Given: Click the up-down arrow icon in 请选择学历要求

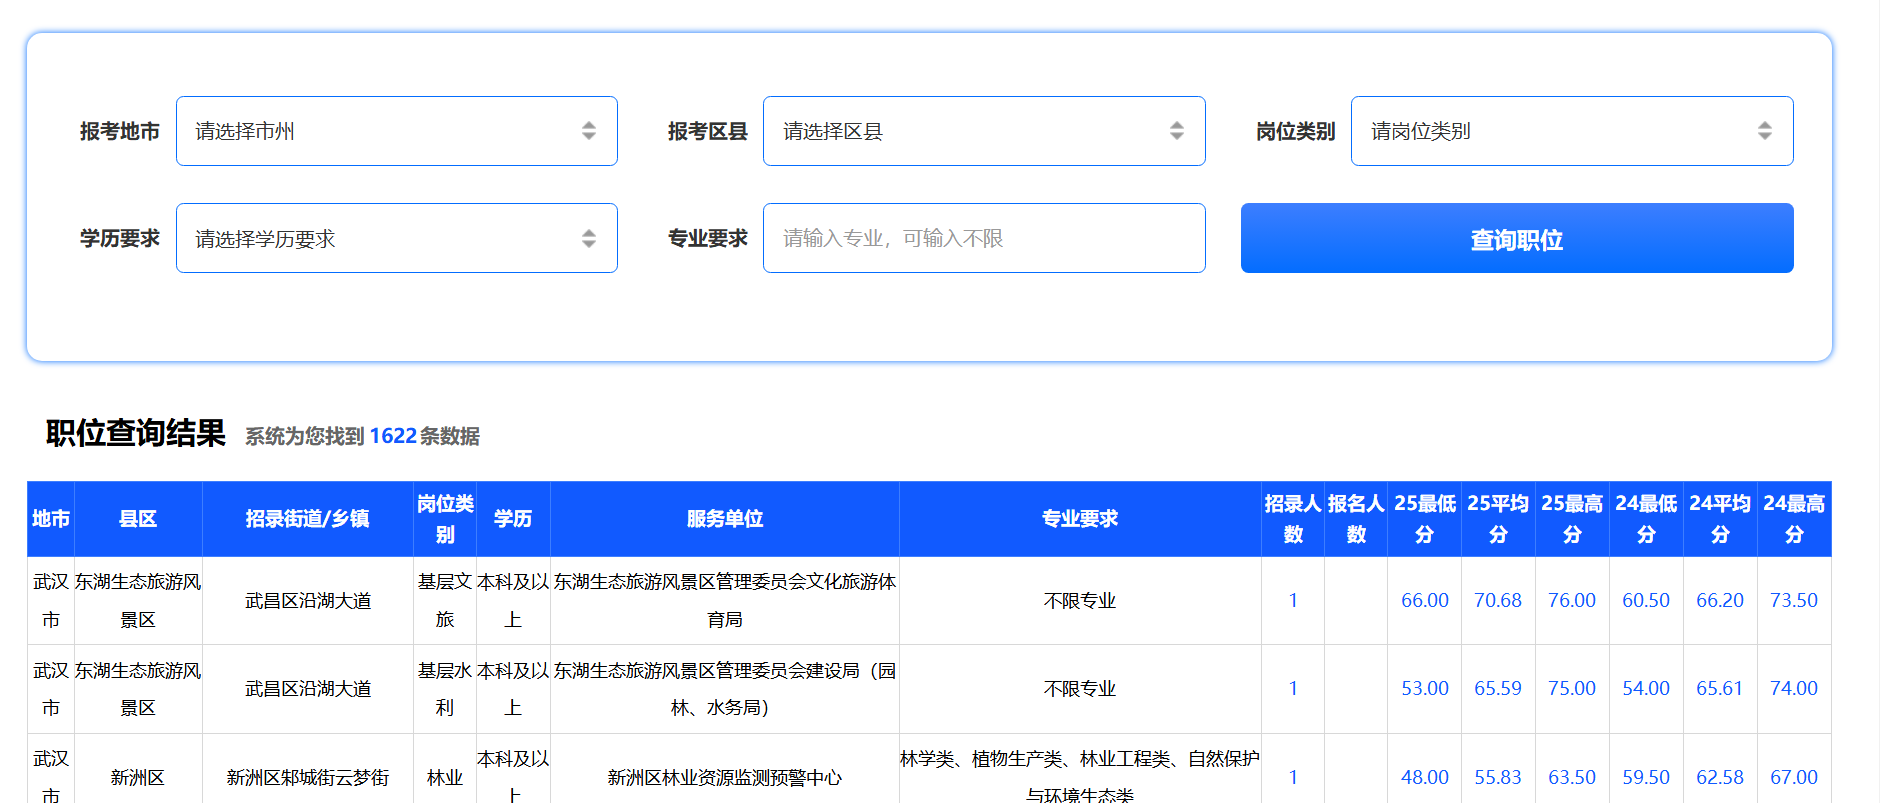Looking at the screenshot, I should (x=589, y=238).
